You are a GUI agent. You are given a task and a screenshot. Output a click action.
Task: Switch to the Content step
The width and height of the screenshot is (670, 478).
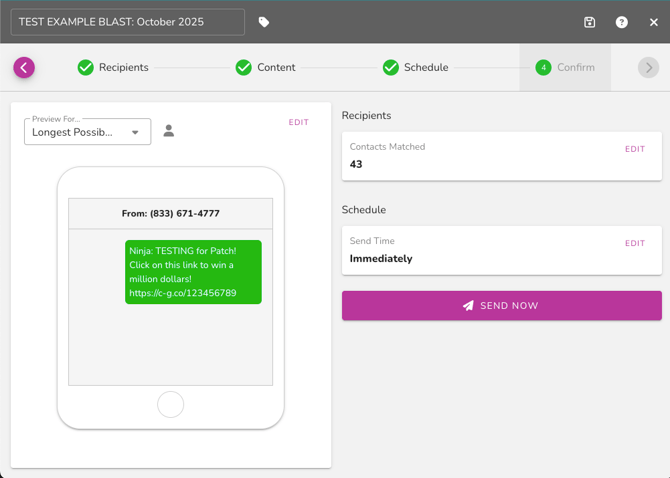click(276, 67)
